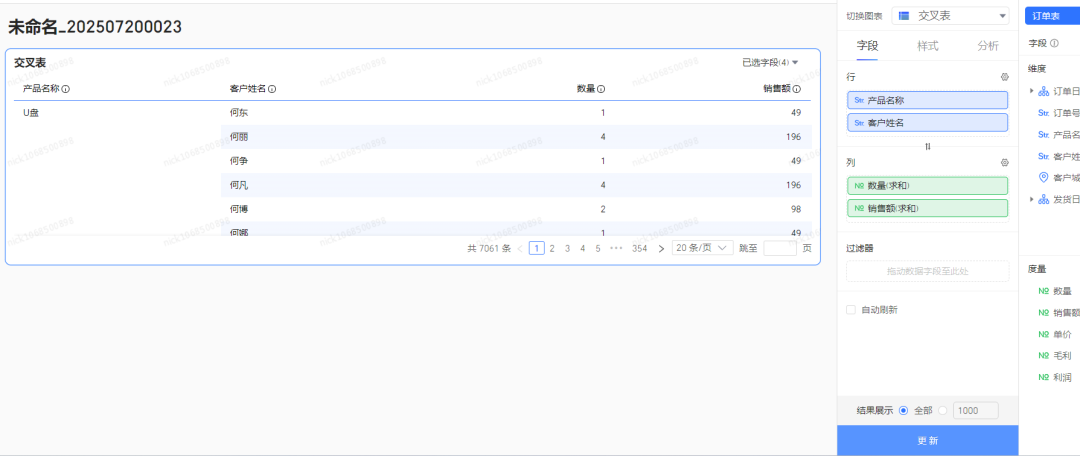This screenshot has height=456, width=1080.
Task: Expand 订单日期 dimension tree node
Action: [1031, 91]
